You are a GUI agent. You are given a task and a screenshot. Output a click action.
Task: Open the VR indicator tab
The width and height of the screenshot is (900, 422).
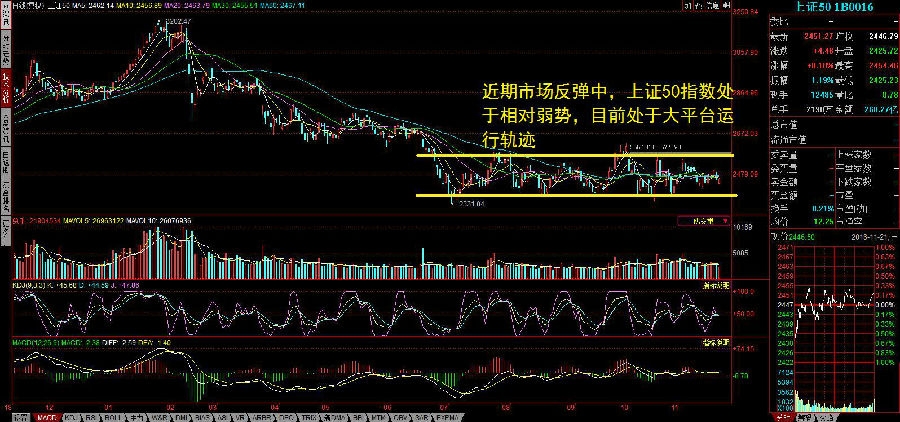(x=238, y=417)
